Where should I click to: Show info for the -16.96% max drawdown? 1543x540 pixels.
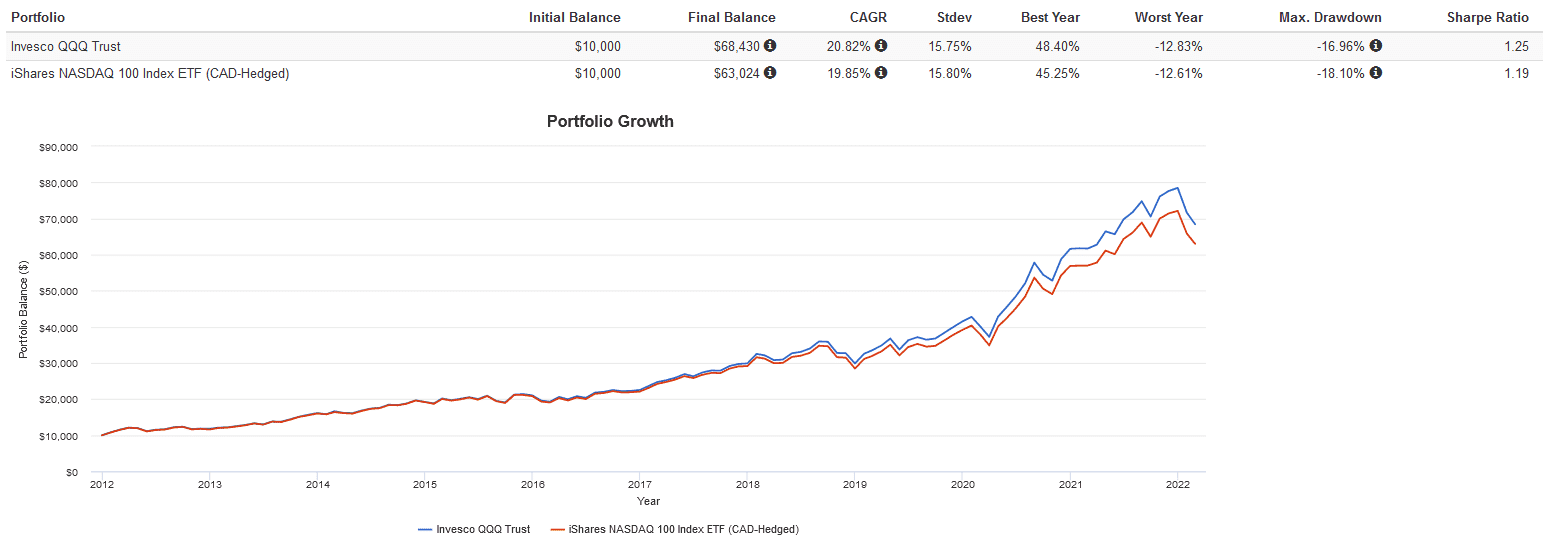pos(1376,46)
